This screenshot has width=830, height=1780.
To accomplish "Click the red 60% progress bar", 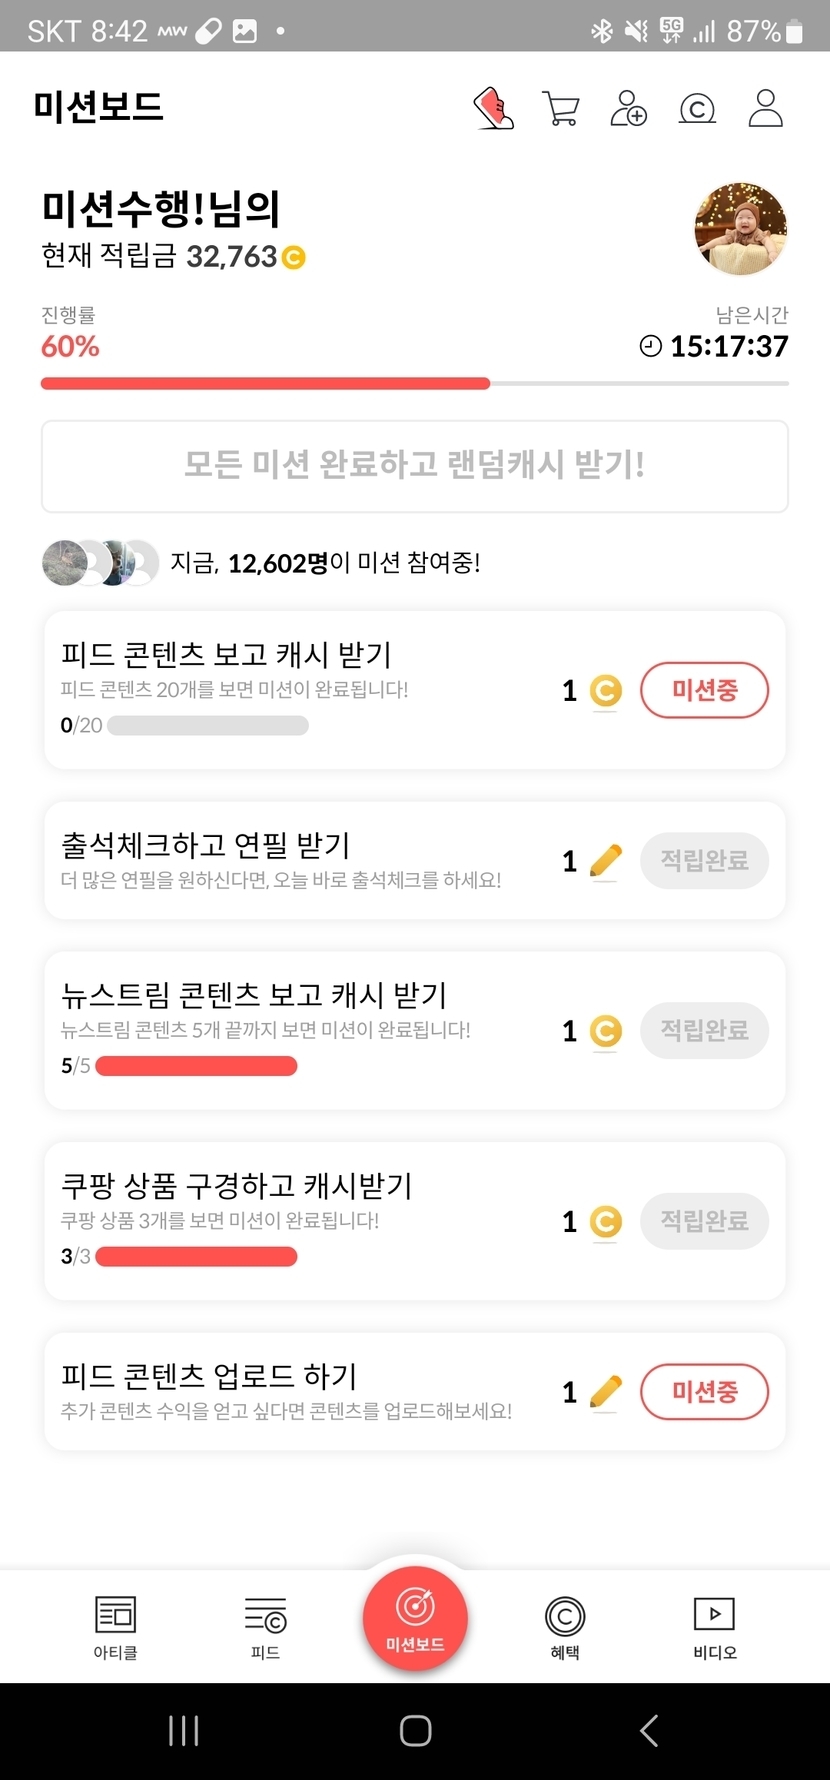I will 265,383.
